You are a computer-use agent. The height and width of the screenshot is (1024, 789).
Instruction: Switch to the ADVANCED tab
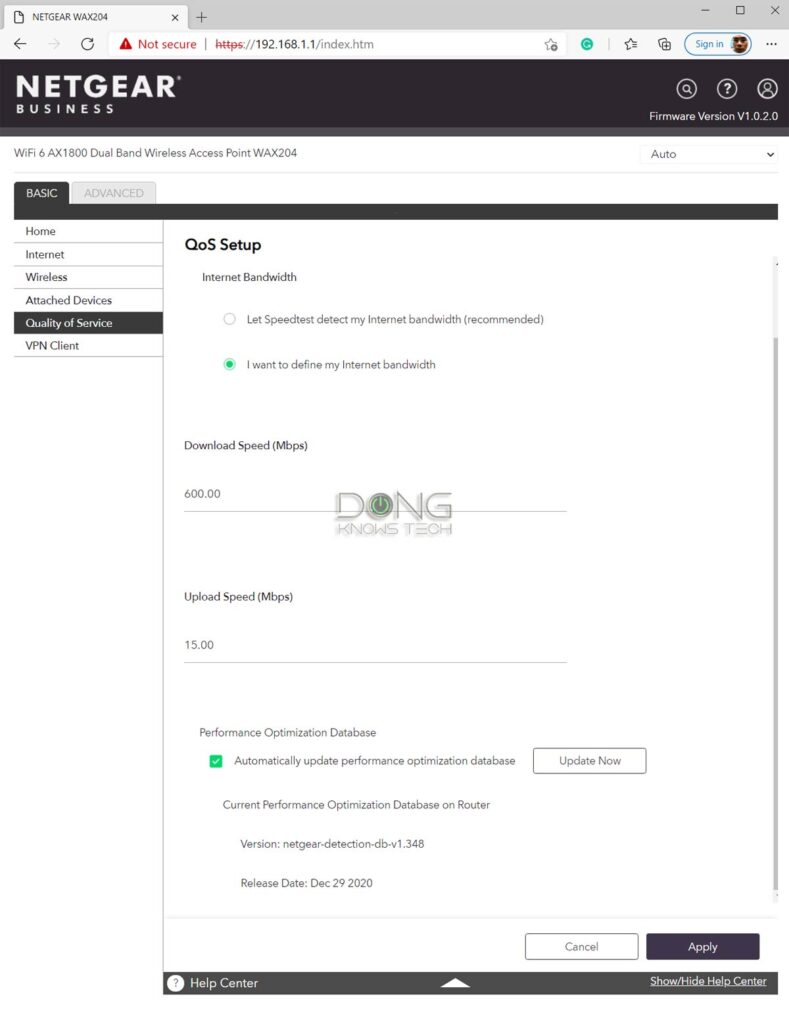click(x=114, y=193)
